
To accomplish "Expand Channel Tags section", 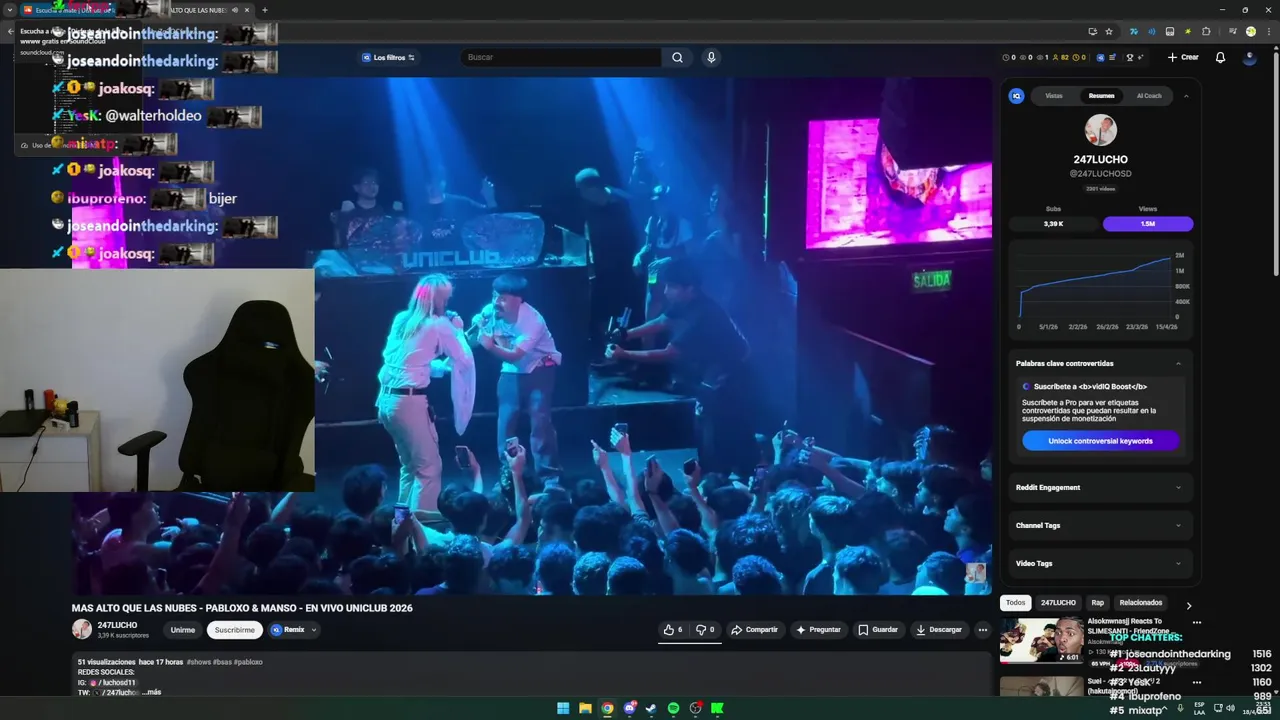I will (x=1100, y=525).
